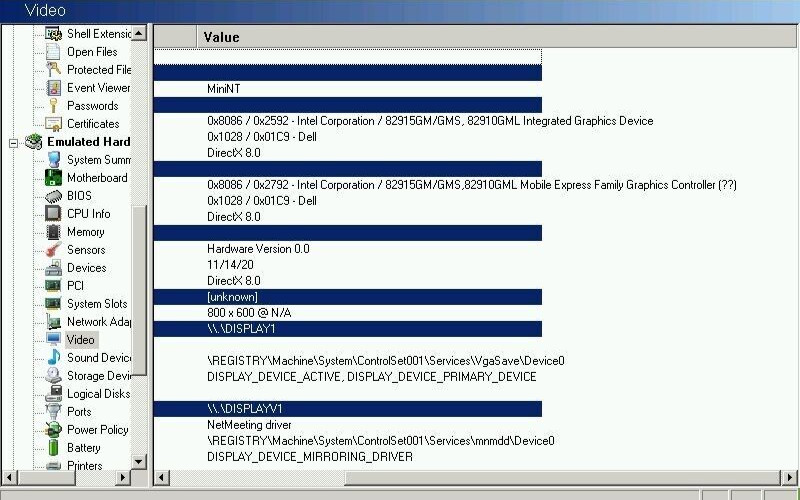The image size is (800, 500).
Task: Click the Value column header
Action: point(496,37)
